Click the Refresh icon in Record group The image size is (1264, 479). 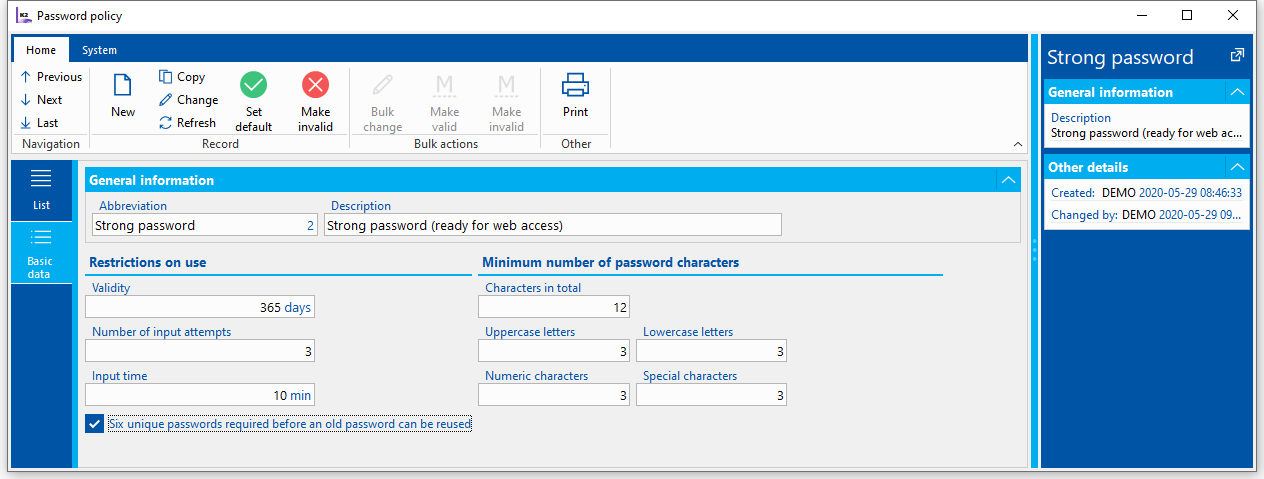tap(166, 123)
